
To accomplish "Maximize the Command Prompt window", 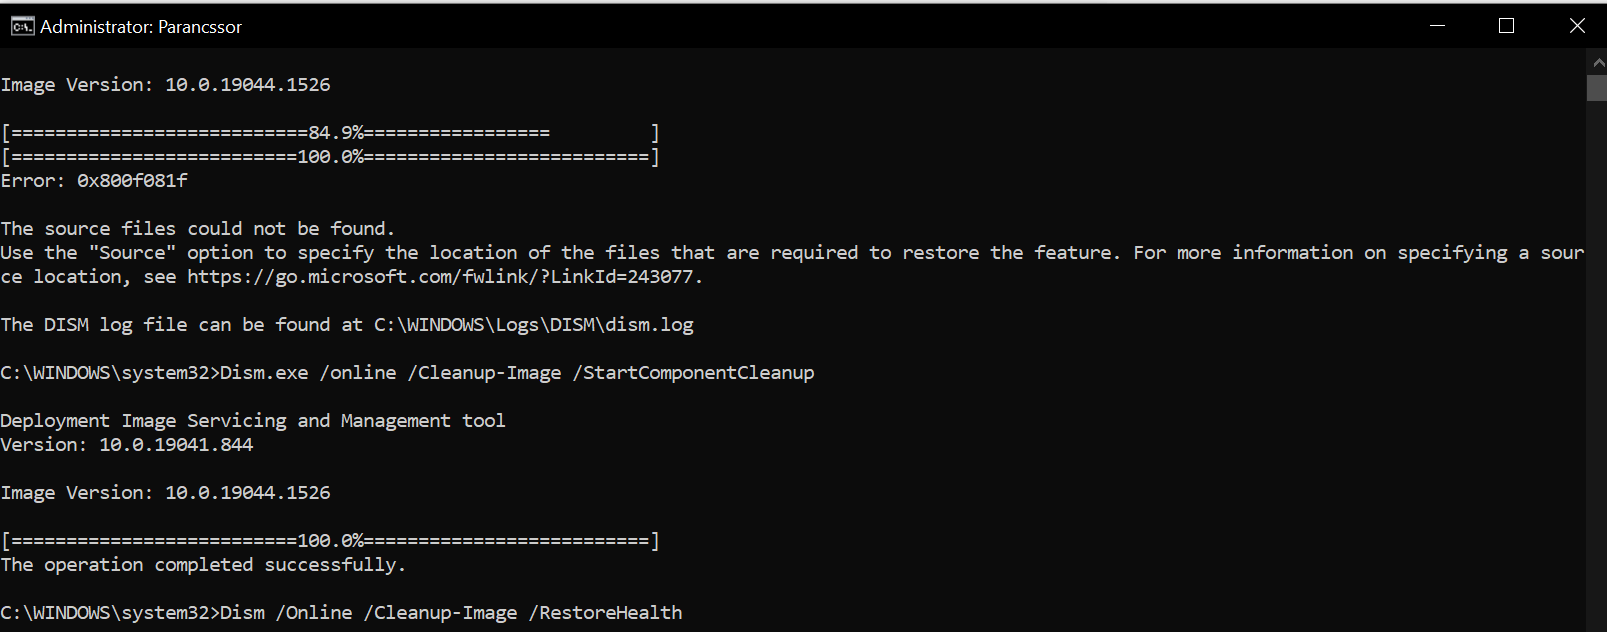I will point(1507,26).
